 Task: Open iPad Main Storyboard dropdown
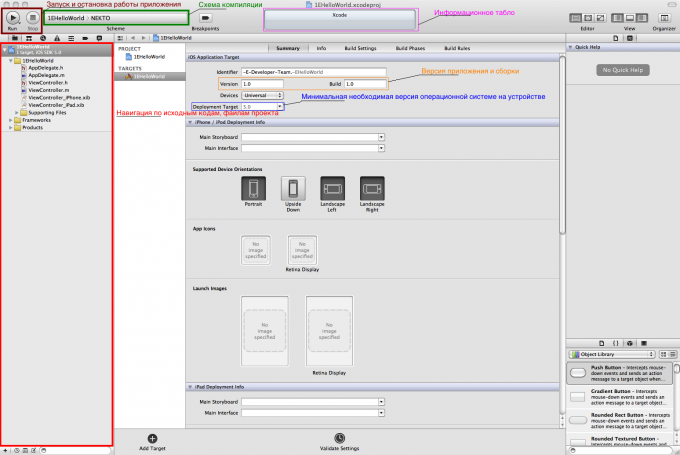[381, 402]
